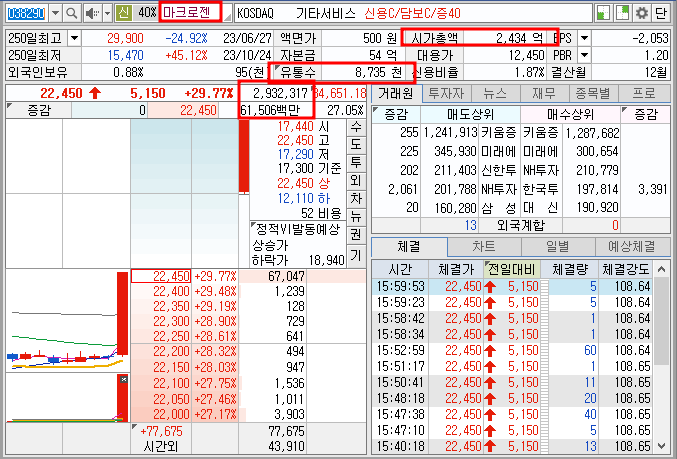Select the 체결 tab
The image size is (677, 459).
pyautogui.click(x=409, y=247)
